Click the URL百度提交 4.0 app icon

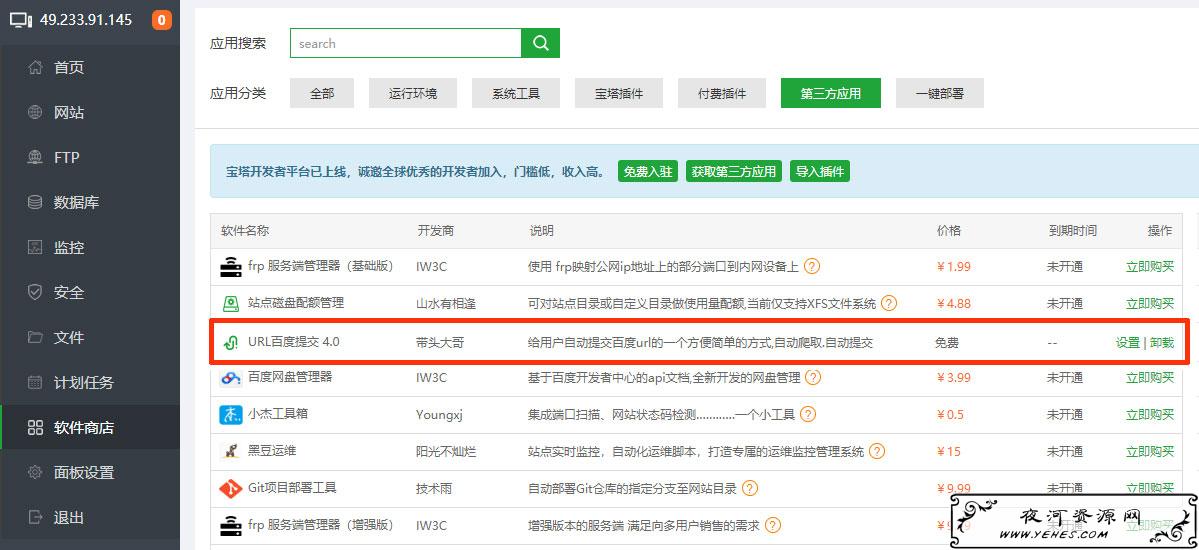(230, 343)
